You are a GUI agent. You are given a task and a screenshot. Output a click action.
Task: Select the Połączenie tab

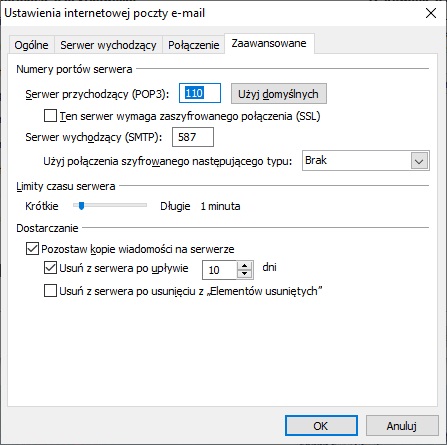(193, 45)
